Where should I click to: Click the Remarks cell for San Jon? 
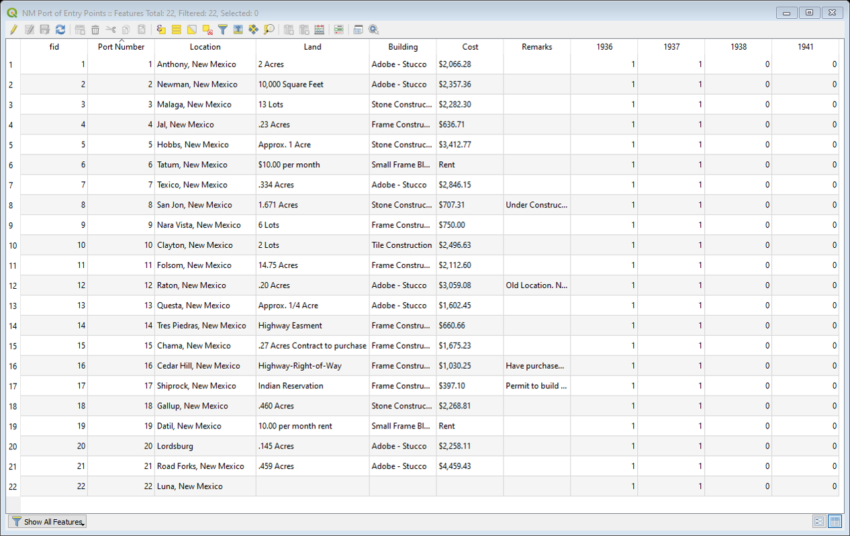(x=536, y=205)
